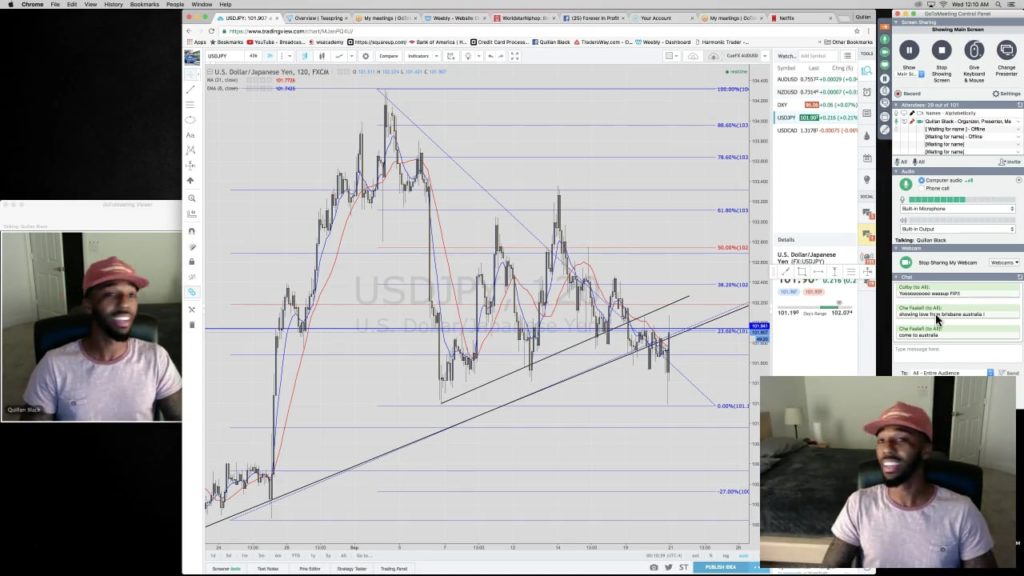Click the Stop Showing Screen button
The width and height of the screenshot is (1024, 576).
tap(941, 50)
